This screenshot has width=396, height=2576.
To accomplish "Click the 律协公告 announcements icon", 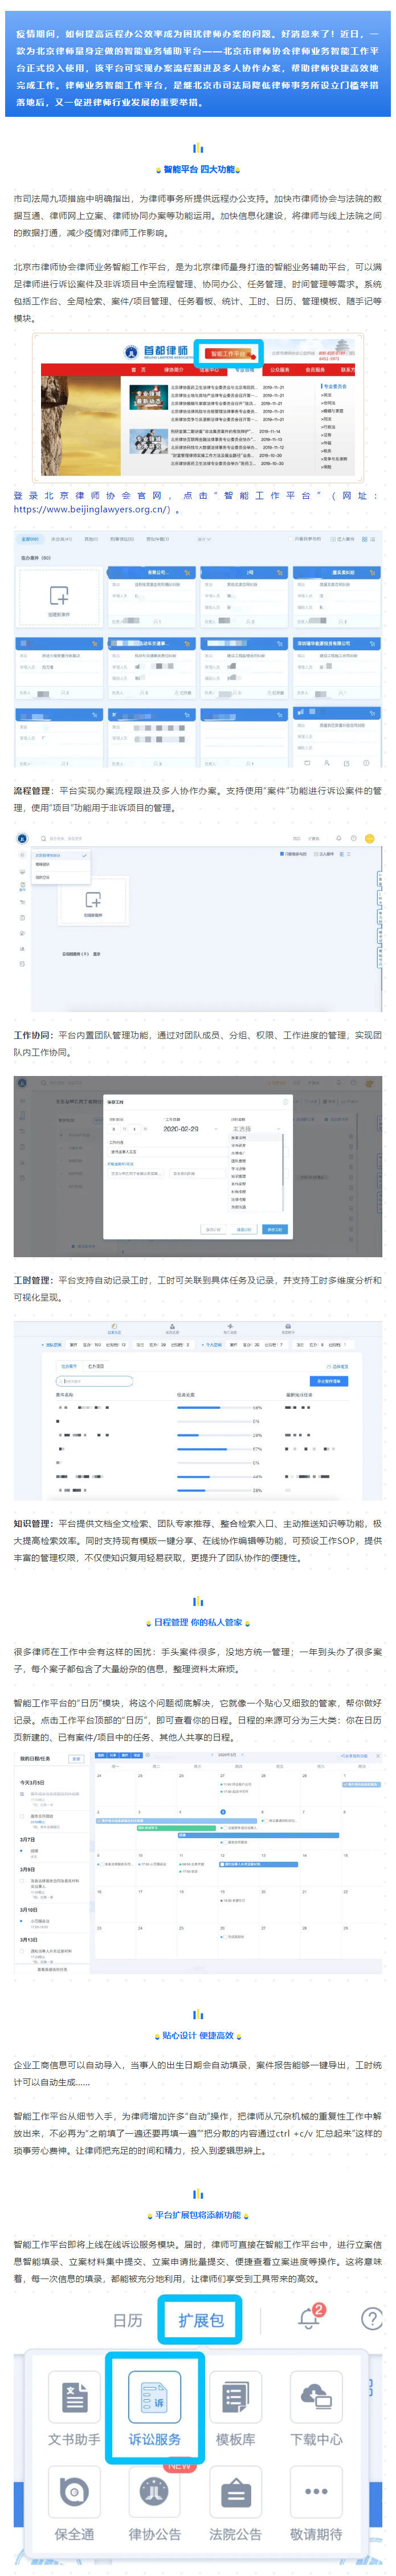I will click(x=154, y=2491).
